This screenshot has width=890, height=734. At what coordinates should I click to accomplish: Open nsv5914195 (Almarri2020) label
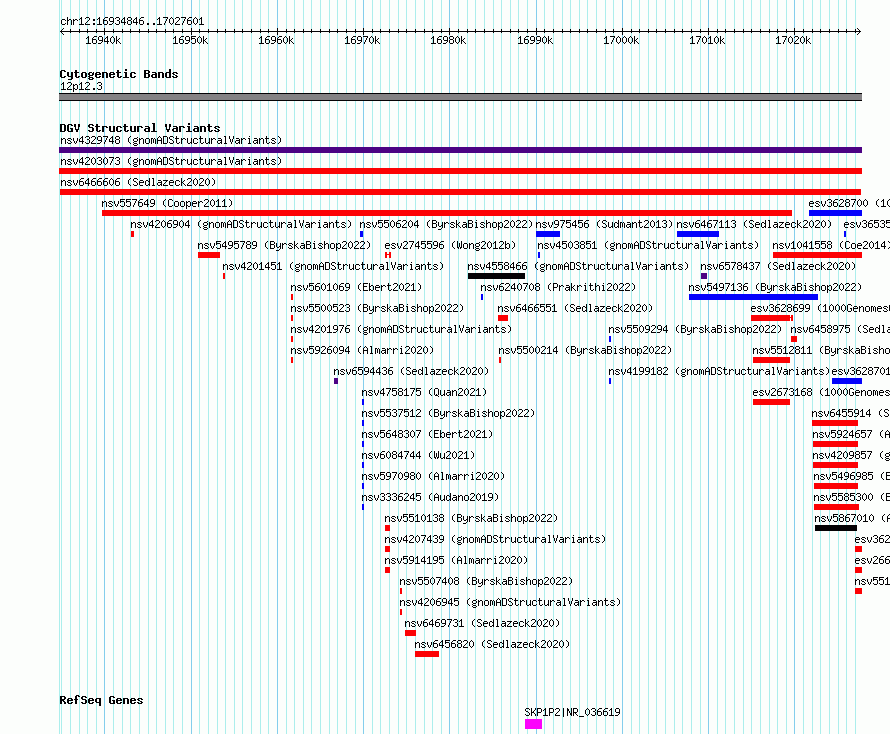(x=456, y=560)
